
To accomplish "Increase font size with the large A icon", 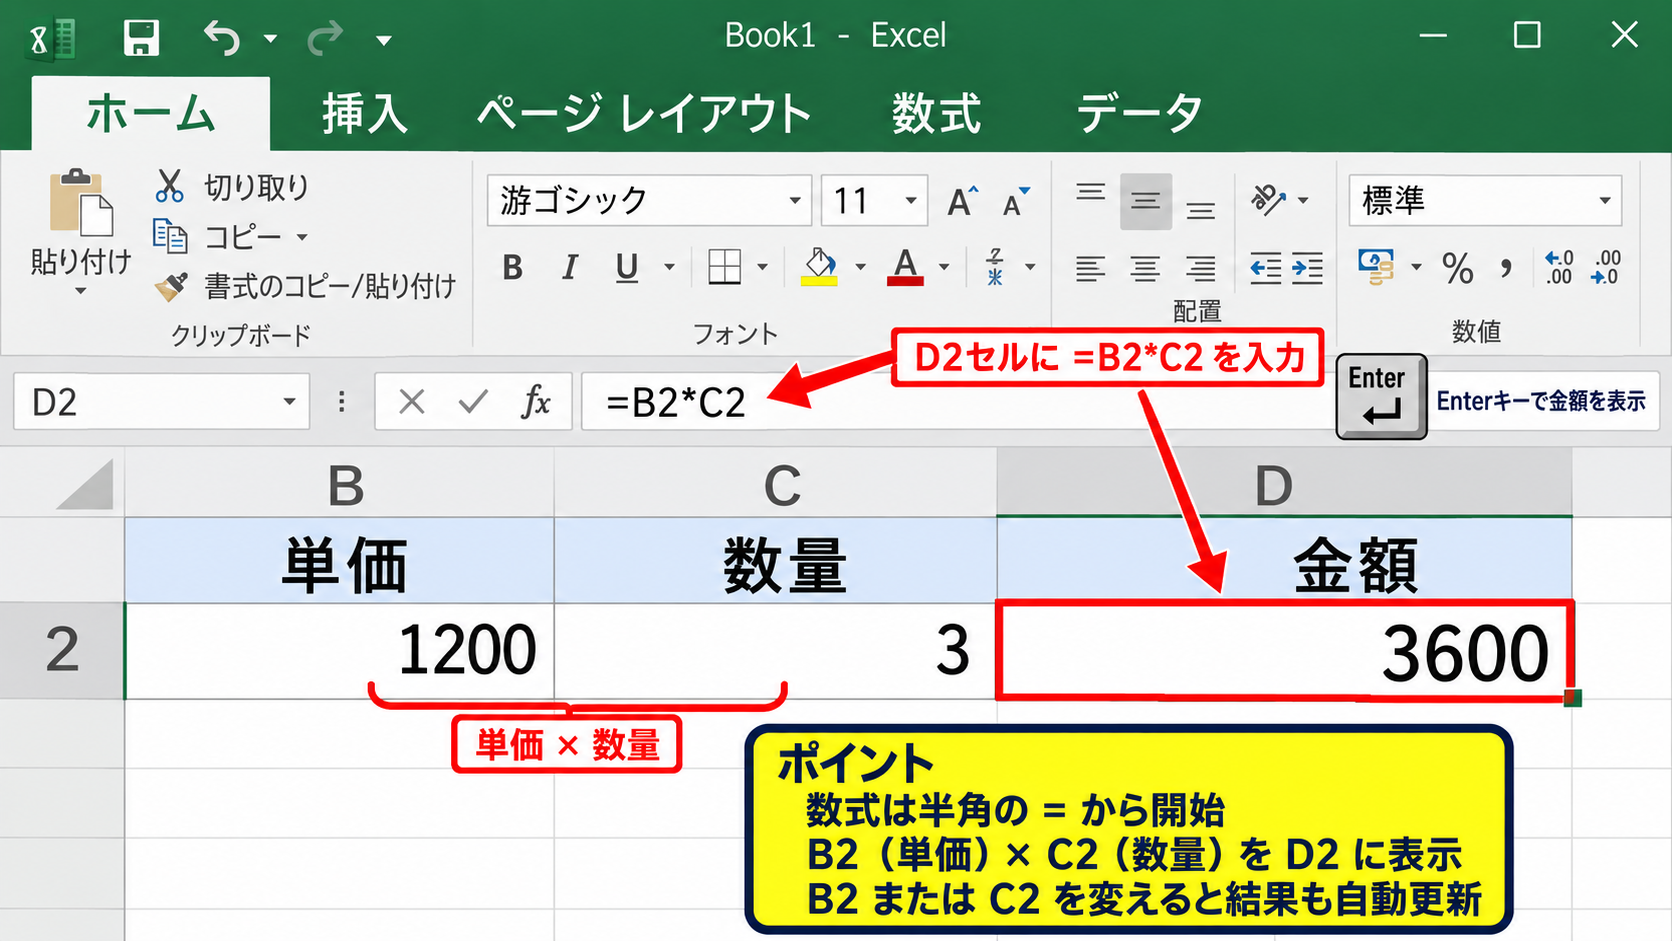I will pos(963,201).
